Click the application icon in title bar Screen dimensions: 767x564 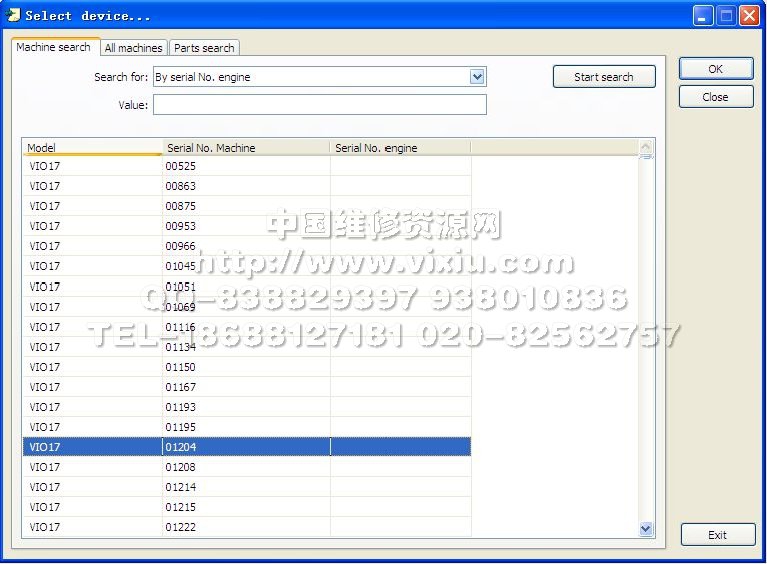click(13, 15)
